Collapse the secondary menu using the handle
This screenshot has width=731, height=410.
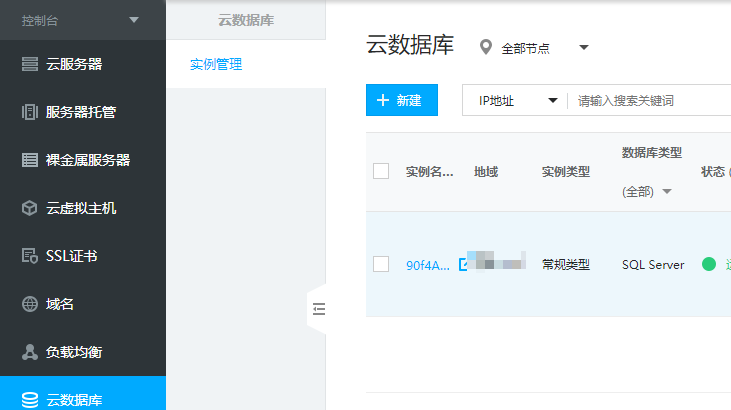318,310
